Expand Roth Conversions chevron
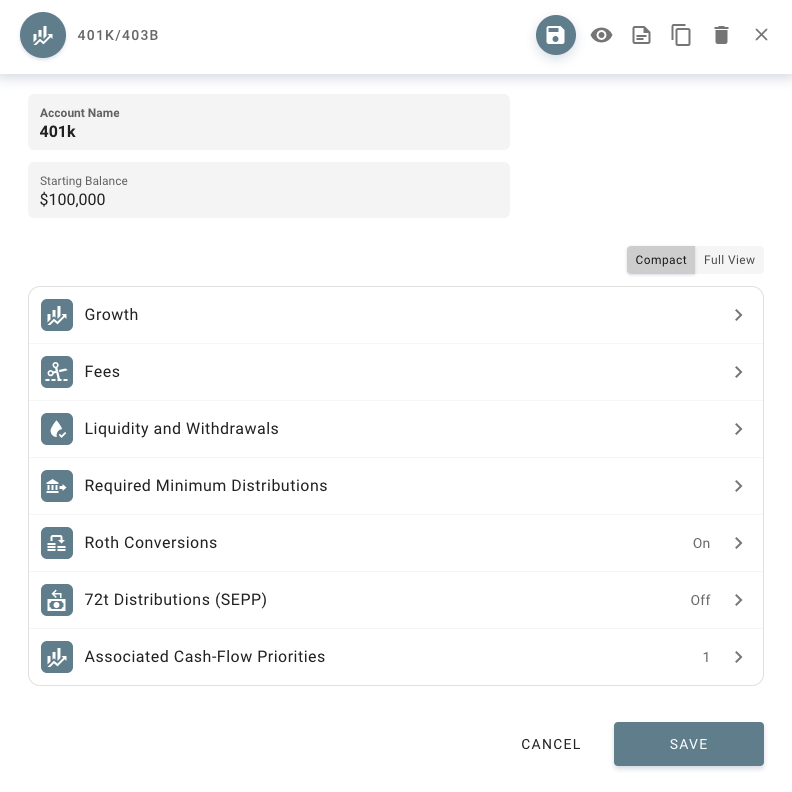 (738, 543)
